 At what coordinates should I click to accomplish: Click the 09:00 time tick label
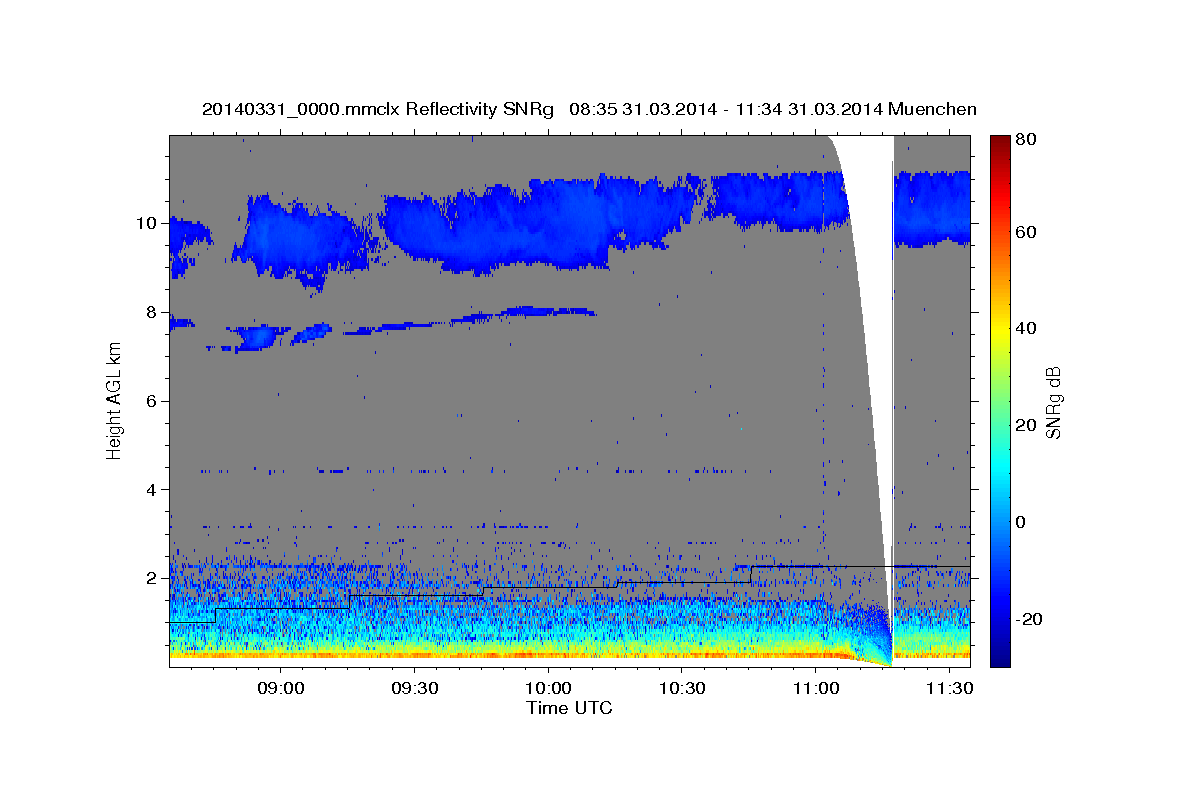pyautogui.click(x=281, y=689)
